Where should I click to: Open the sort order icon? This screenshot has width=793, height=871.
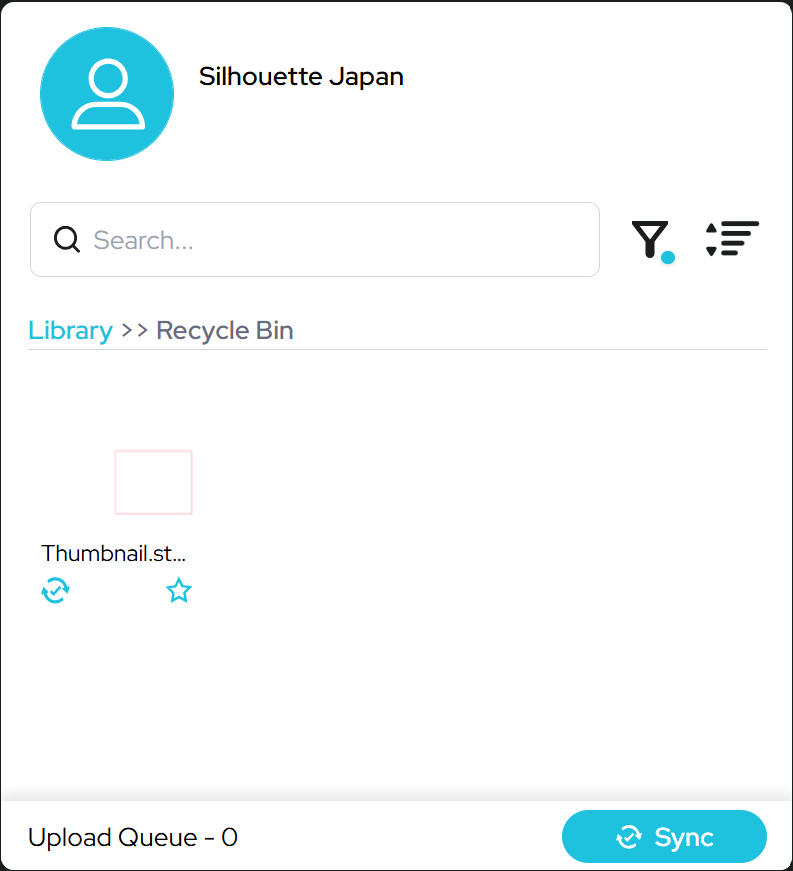tap(732, 239)
